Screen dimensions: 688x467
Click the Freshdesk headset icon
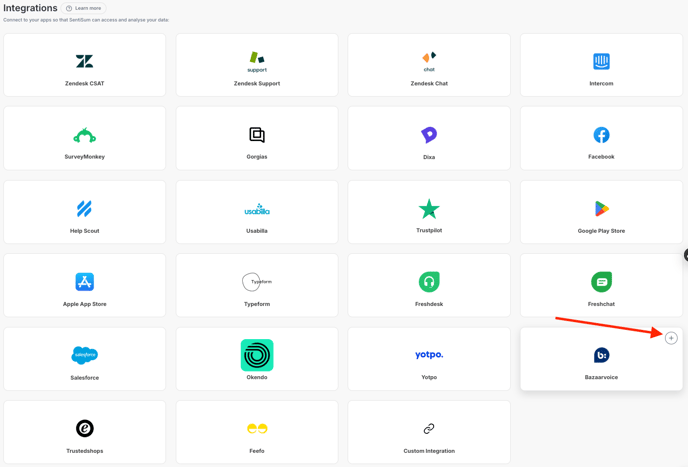click(x=429, y=282)
